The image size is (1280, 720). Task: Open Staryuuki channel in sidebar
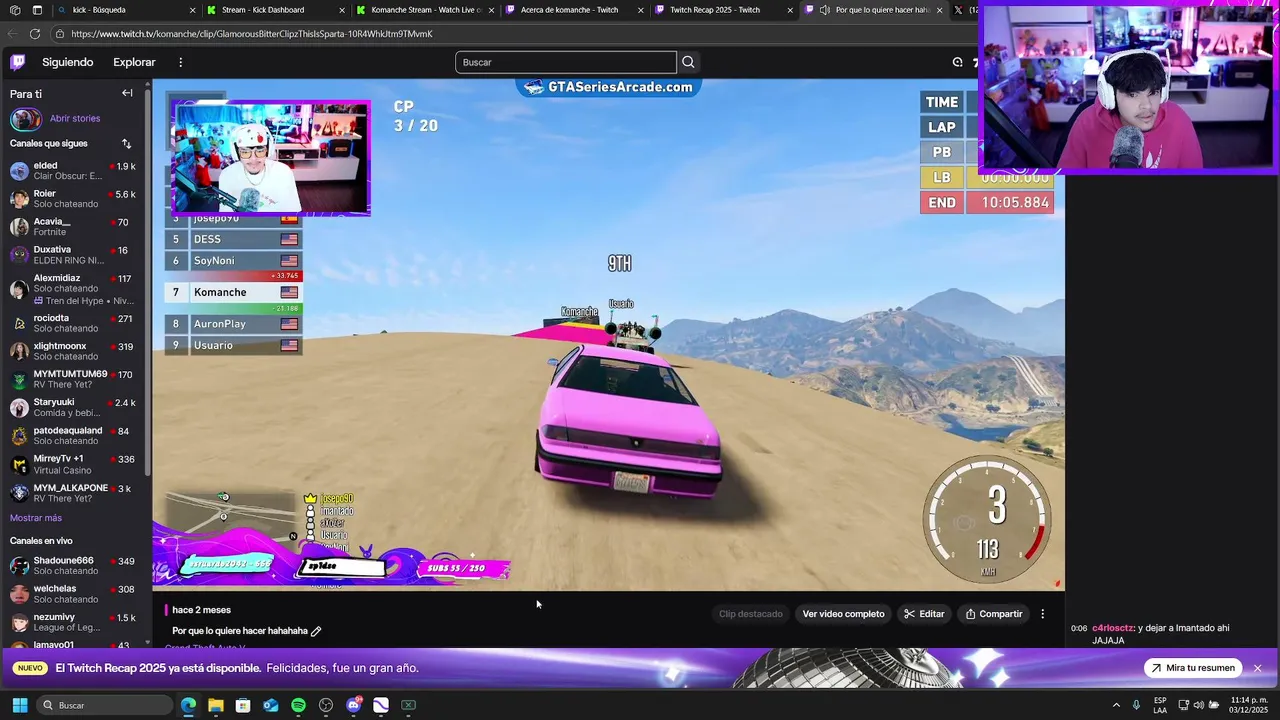(x=74, y=407)
